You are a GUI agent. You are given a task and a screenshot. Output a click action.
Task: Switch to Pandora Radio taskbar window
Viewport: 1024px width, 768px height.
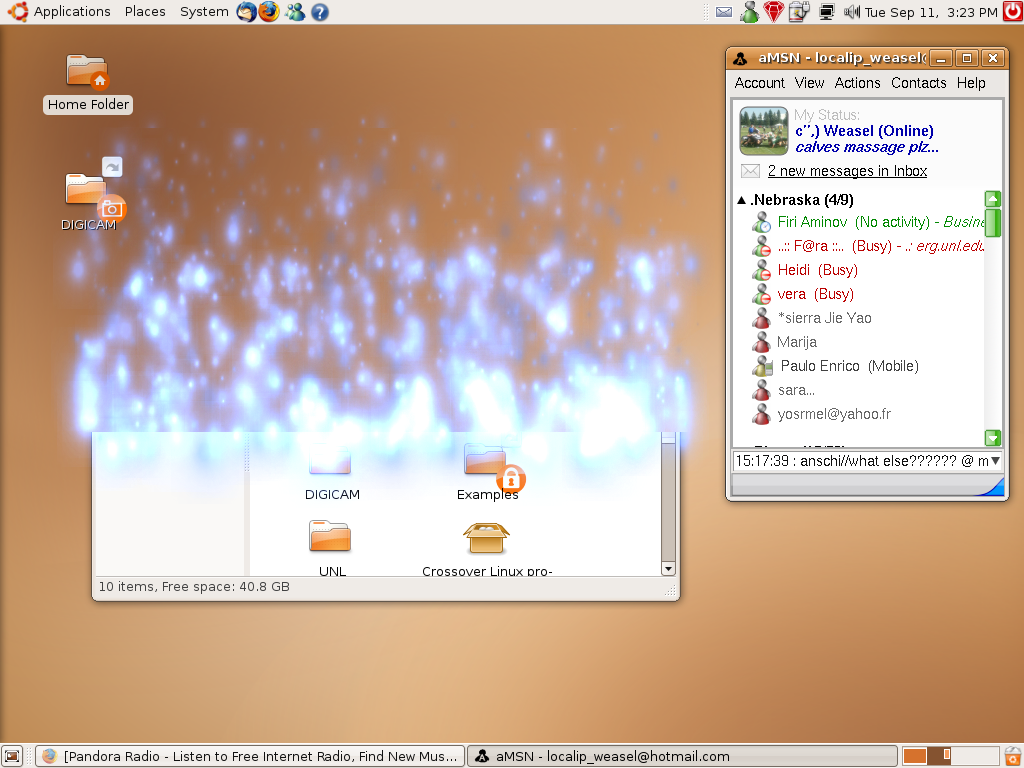click(250, 756)
